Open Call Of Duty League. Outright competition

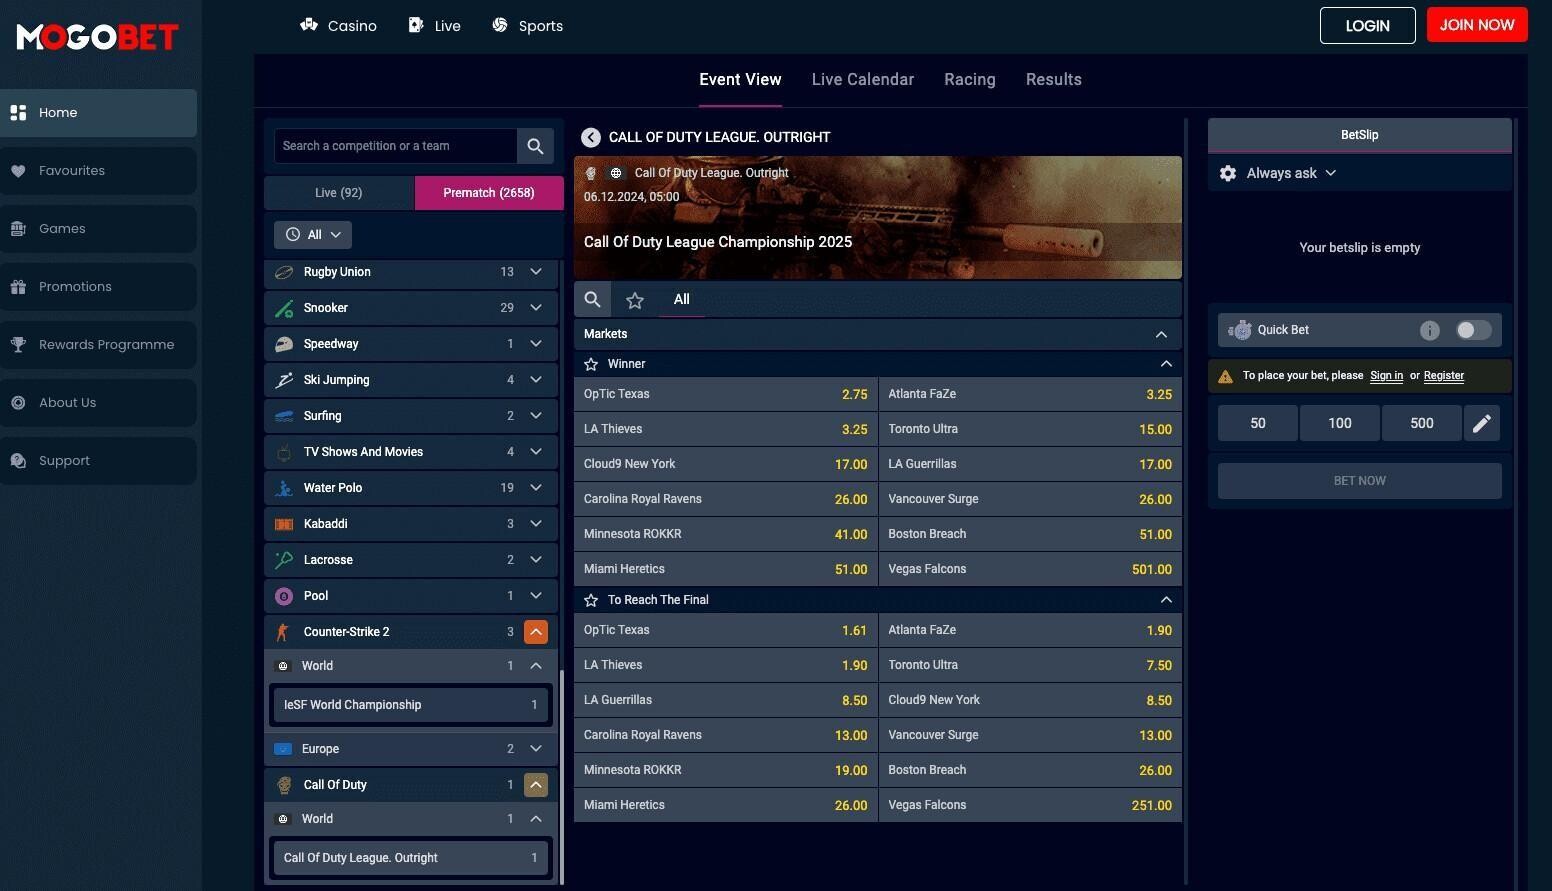[x=411, y=858]
